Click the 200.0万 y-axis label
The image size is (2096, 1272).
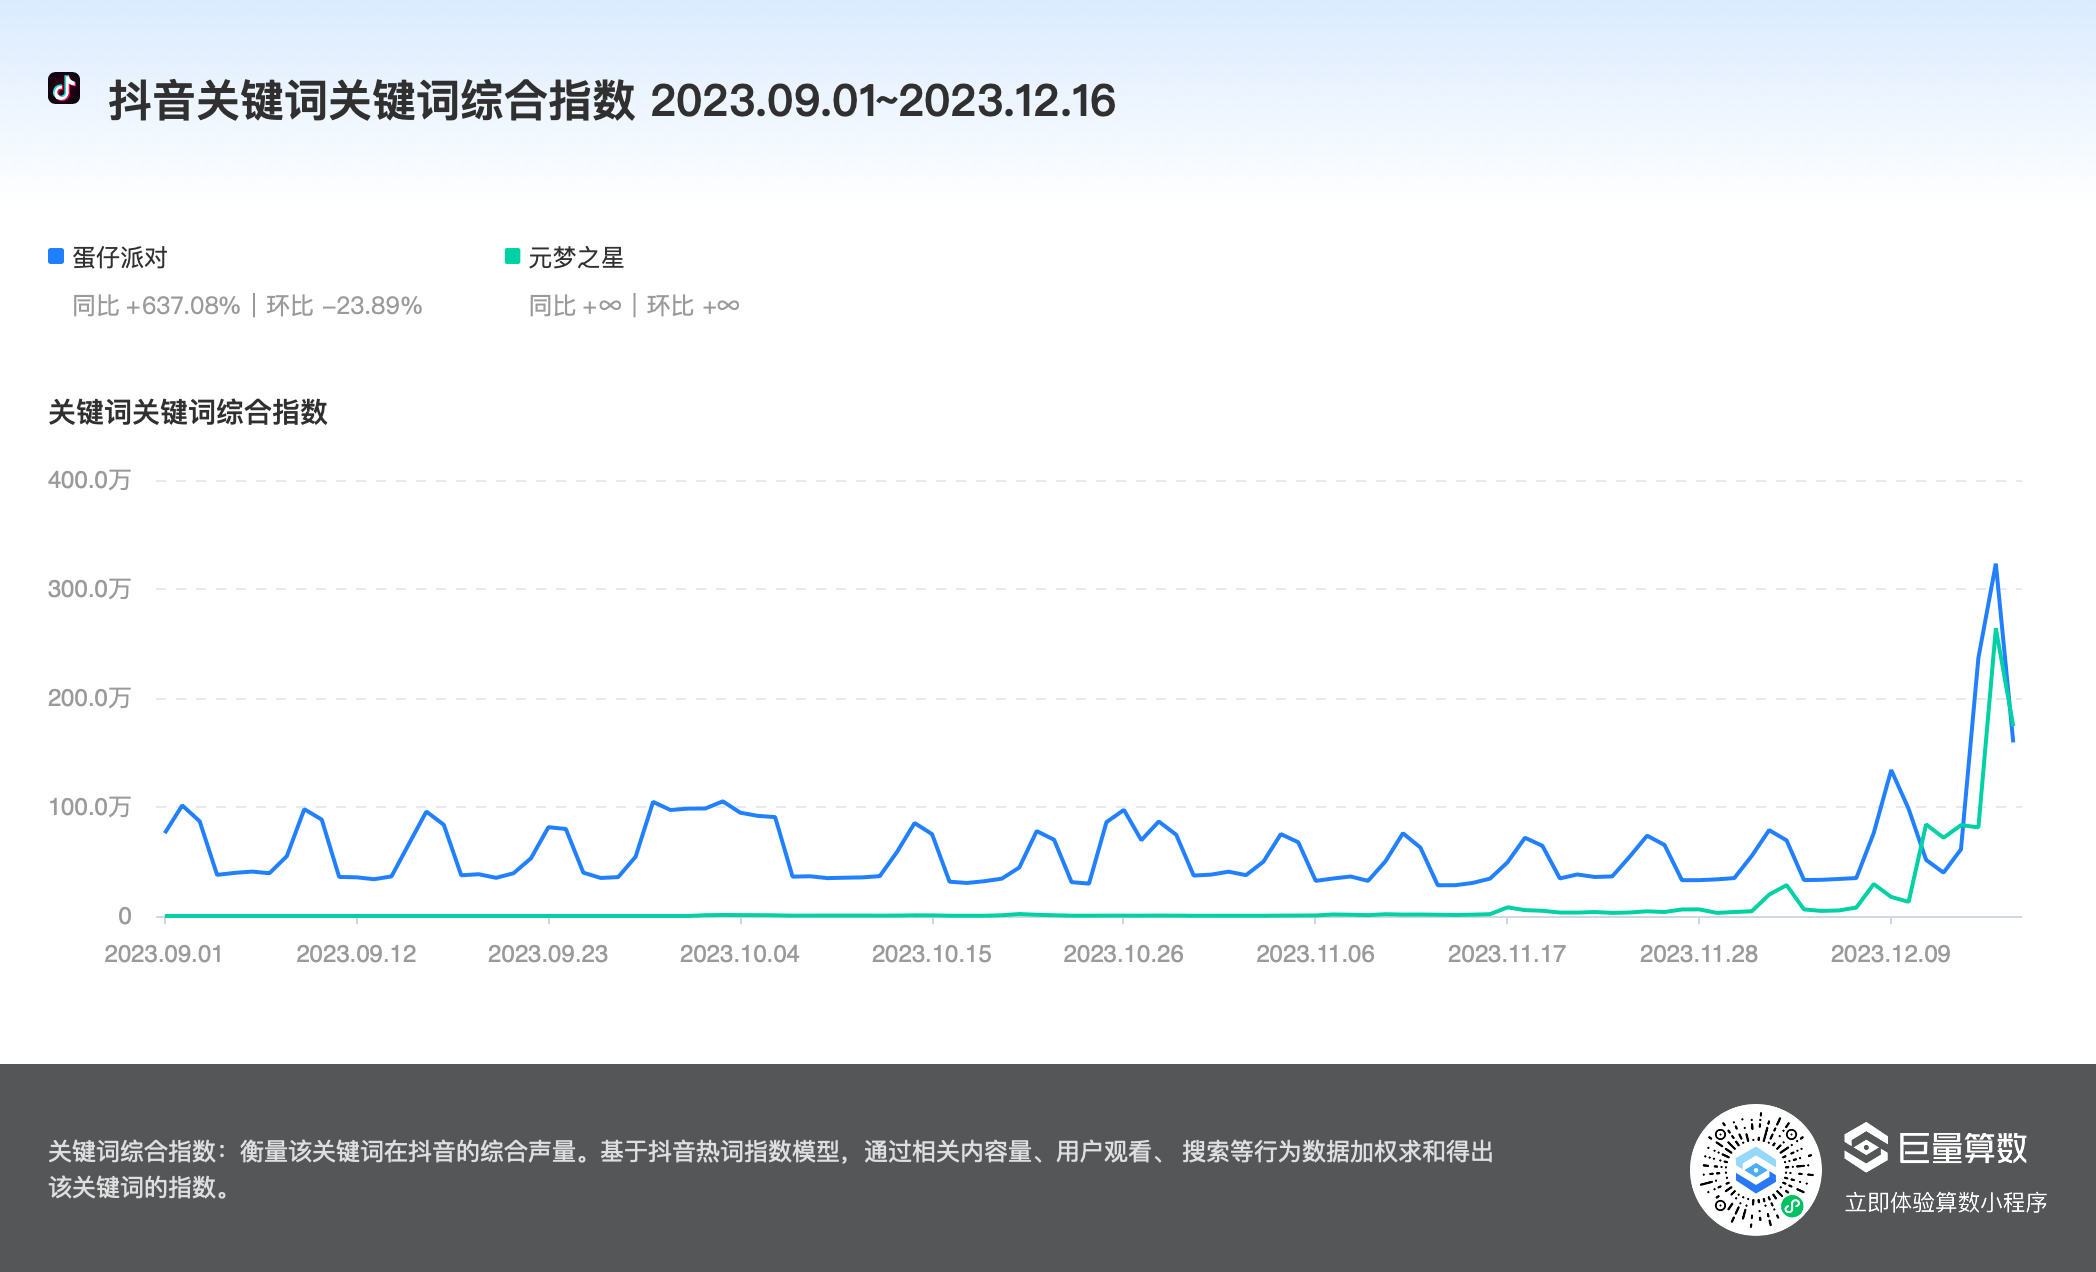tap(89, 698)
